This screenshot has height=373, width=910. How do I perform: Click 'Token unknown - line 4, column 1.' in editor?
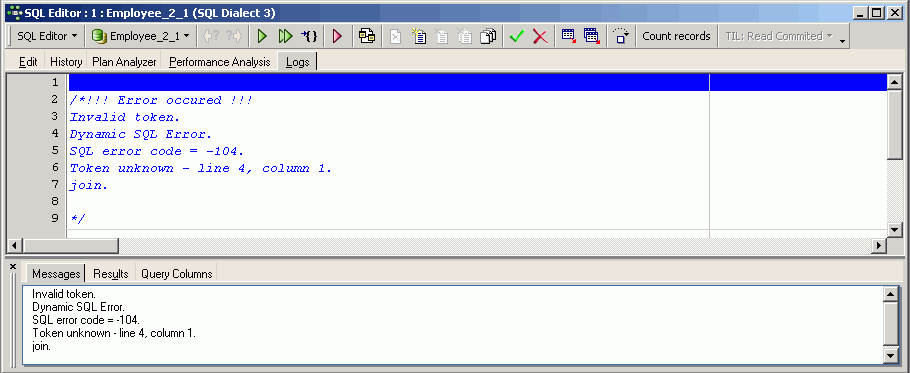(201, 168)
